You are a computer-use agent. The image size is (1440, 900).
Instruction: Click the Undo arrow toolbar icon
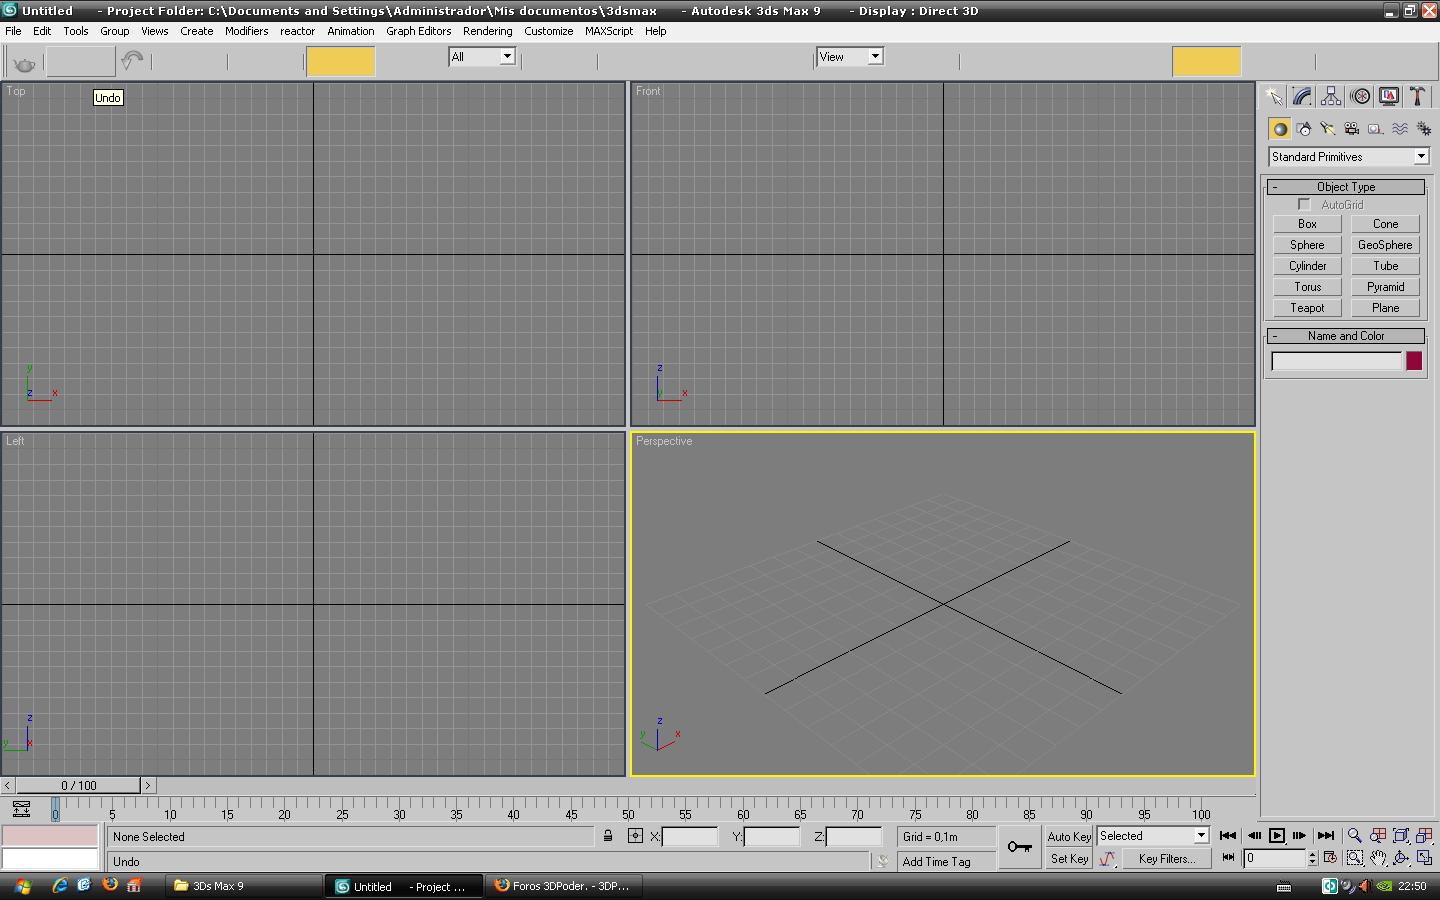pyautogui.click(x=132, y=61)
